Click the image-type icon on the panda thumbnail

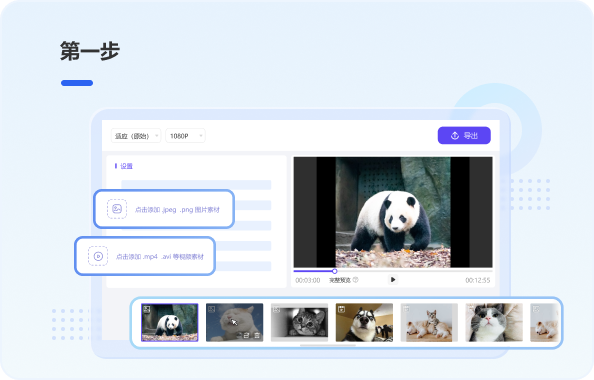pos(147,309)
